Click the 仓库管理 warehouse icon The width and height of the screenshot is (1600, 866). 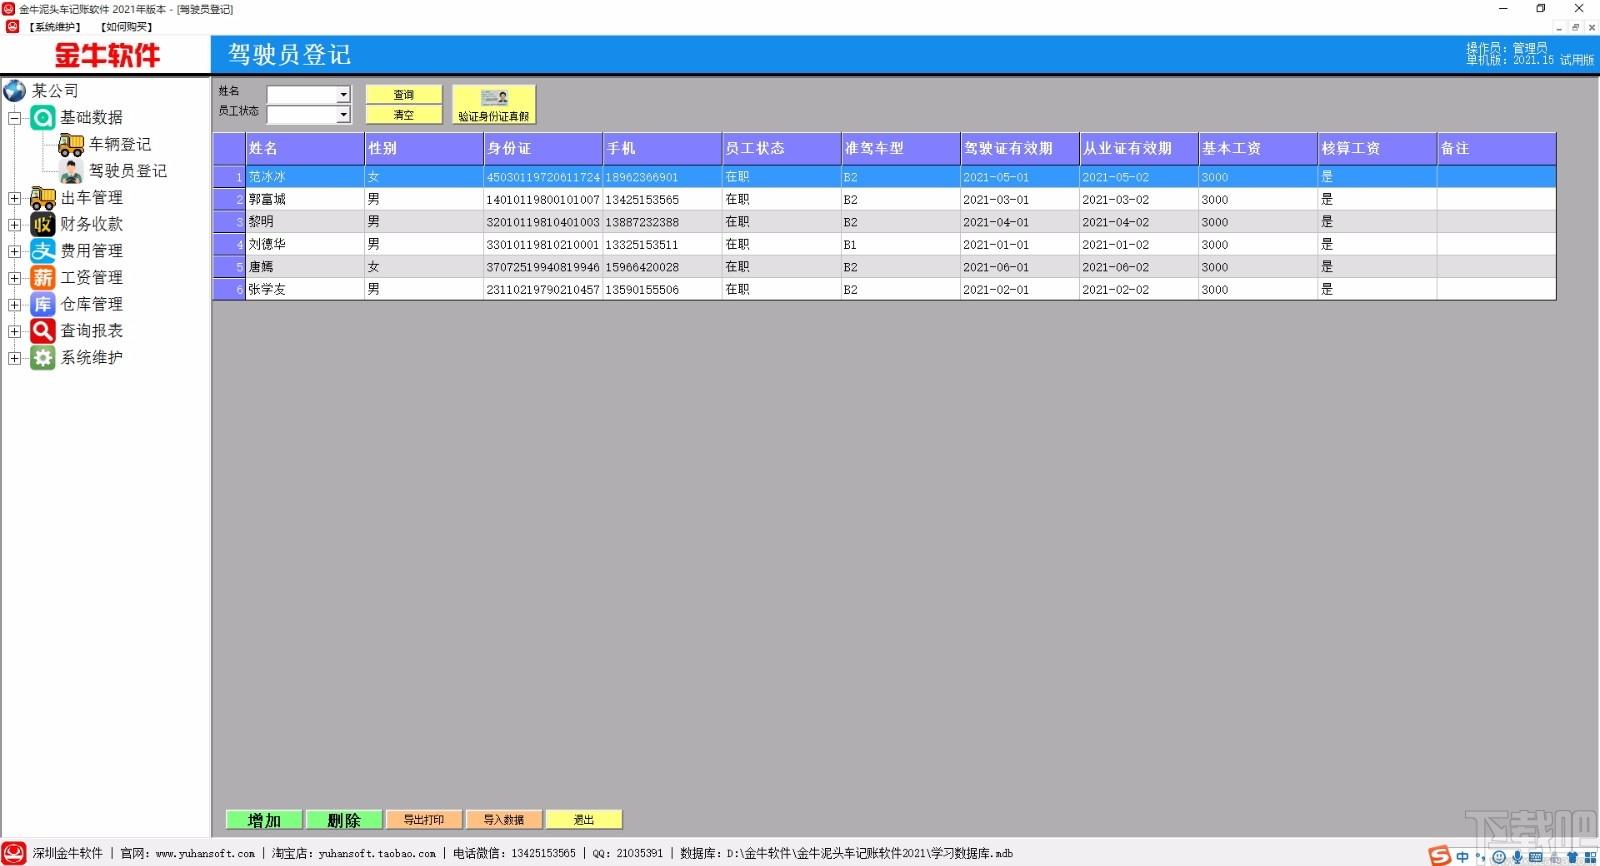point(43,304)
